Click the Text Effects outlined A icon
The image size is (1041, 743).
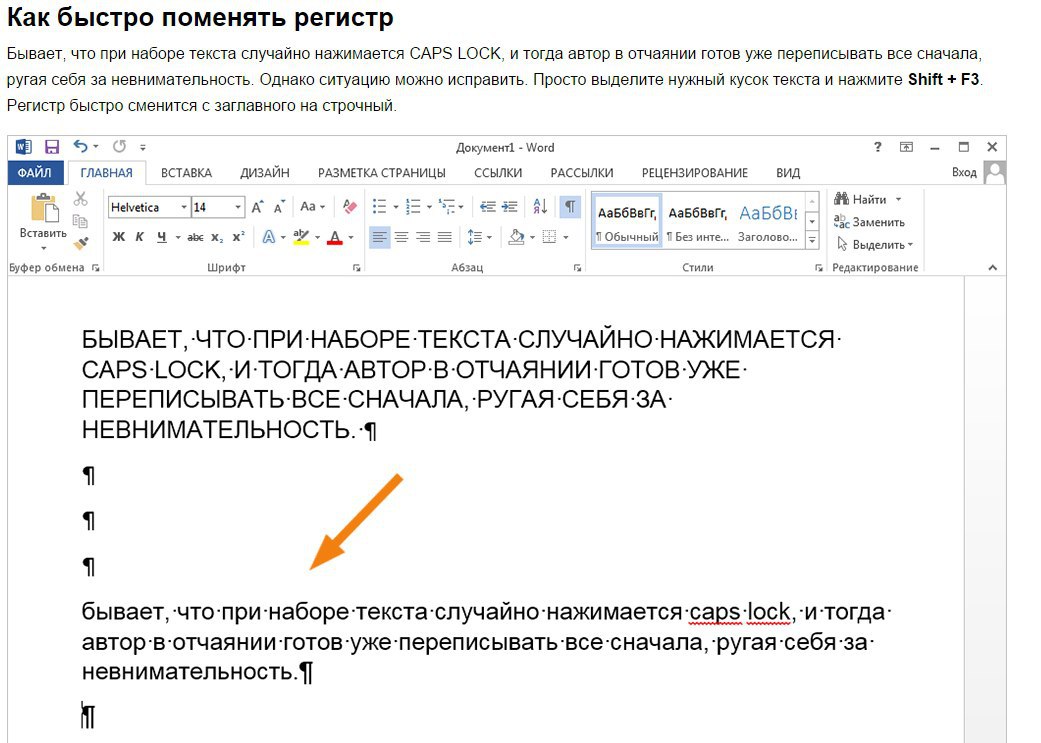pos(269,237)
